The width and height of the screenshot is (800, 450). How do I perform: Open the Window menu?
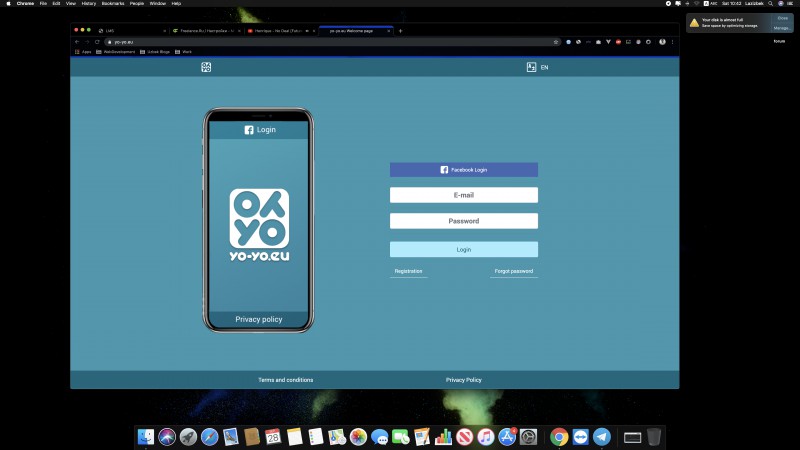point(158,4)
